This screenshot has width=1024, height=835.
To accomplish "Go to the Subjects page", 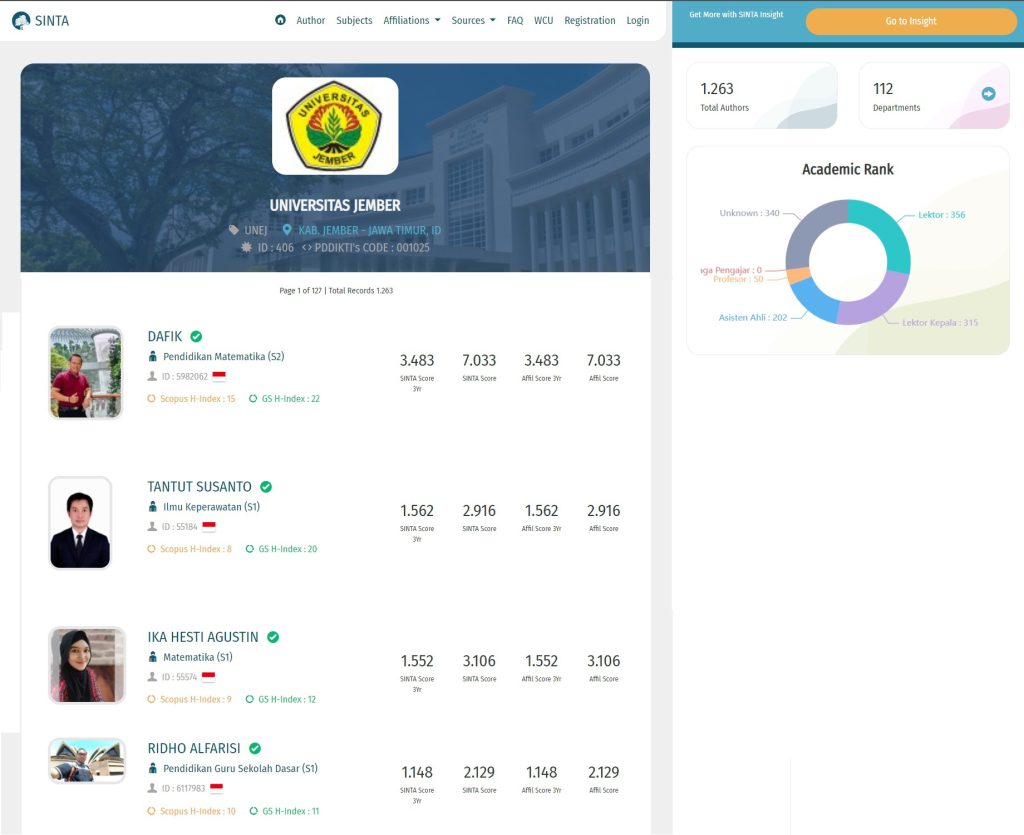I will [354, 20].
